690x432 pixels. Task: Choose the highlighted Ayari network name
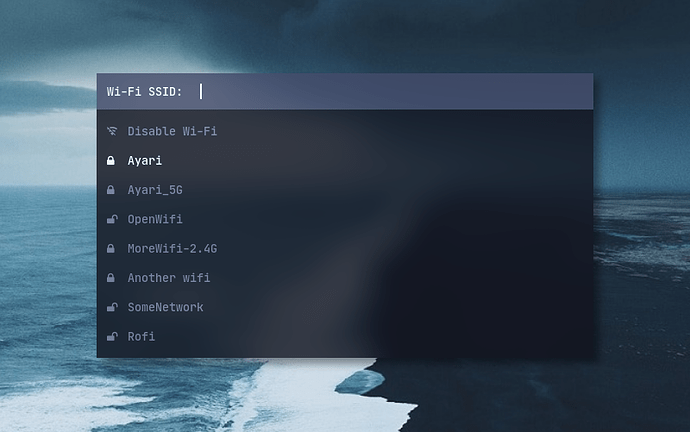145,160
